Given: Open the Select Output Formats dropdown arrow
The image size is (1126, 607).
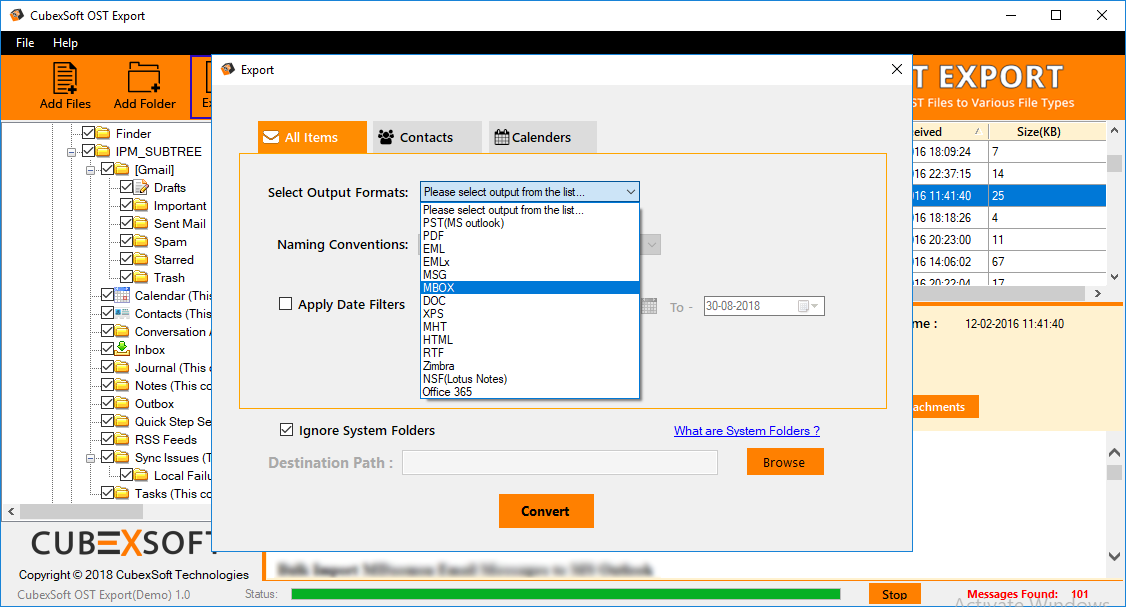Looking at the screenshot, I should click(x=630, y=192).
